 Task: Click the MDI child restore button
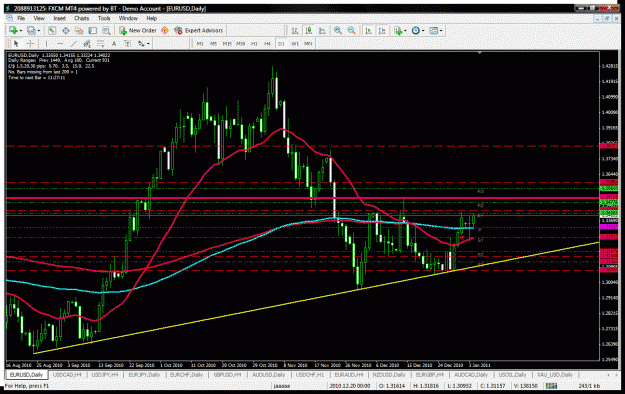[x=607, y=18]
